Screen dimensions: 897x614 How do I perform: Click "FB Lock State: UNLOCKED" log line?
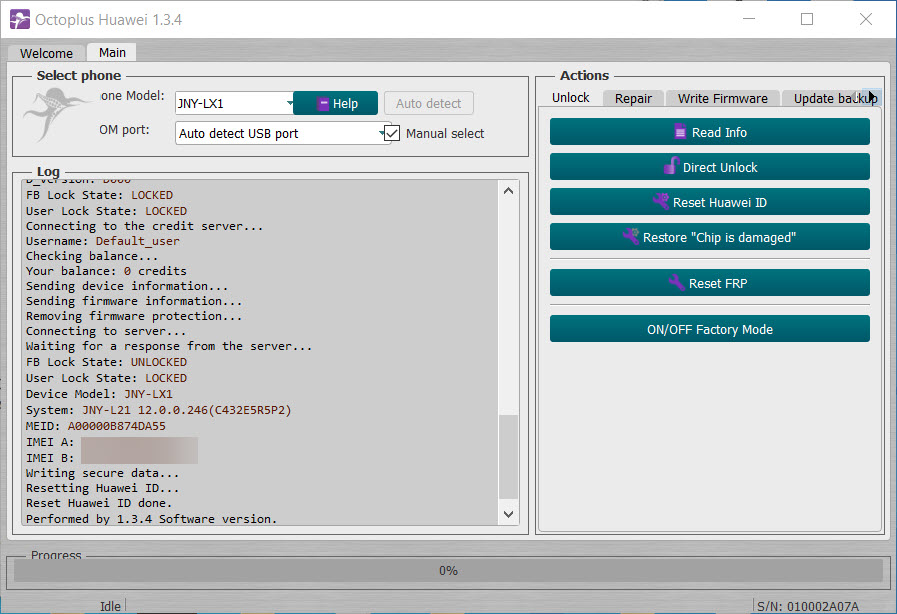click(x=106, y=362)
